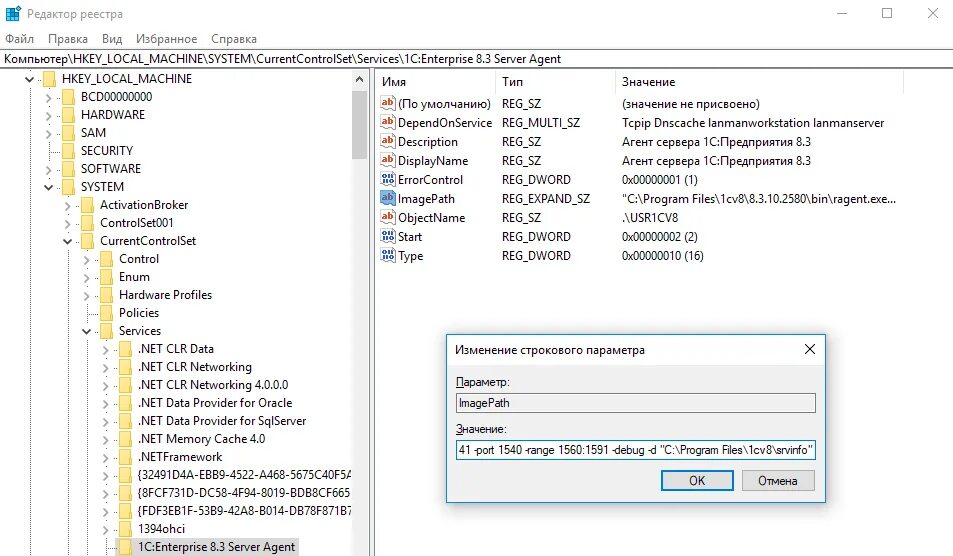Image resolution: width=953 pixels, height=556 pixels.
Task: Click the Start DWORD binary icon
Action: tap(388, 236)
